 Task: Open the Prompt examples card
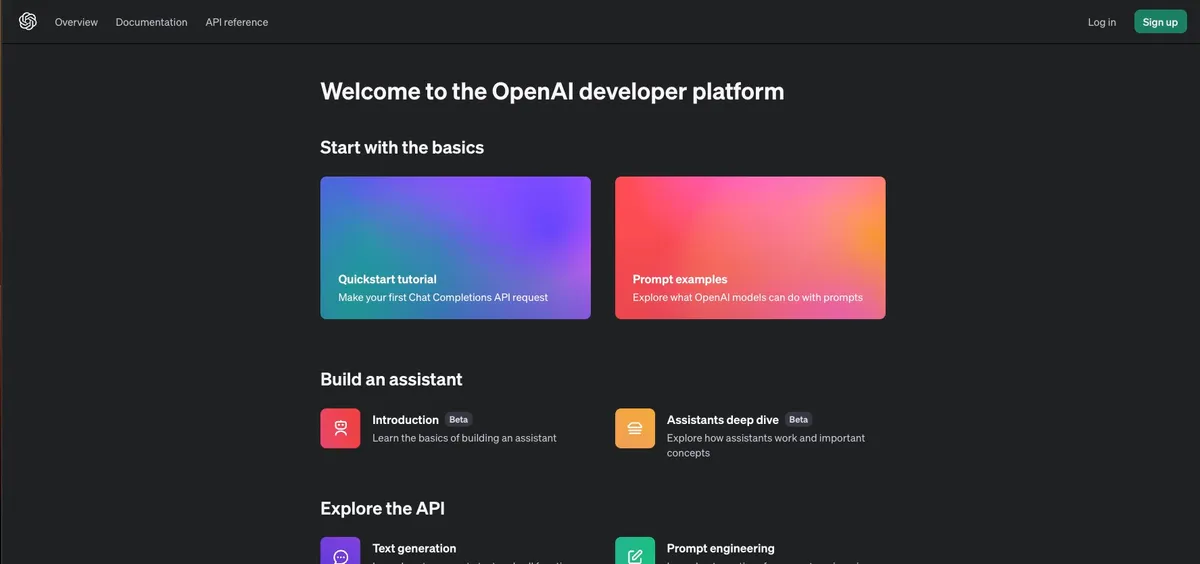click(750, 248)
